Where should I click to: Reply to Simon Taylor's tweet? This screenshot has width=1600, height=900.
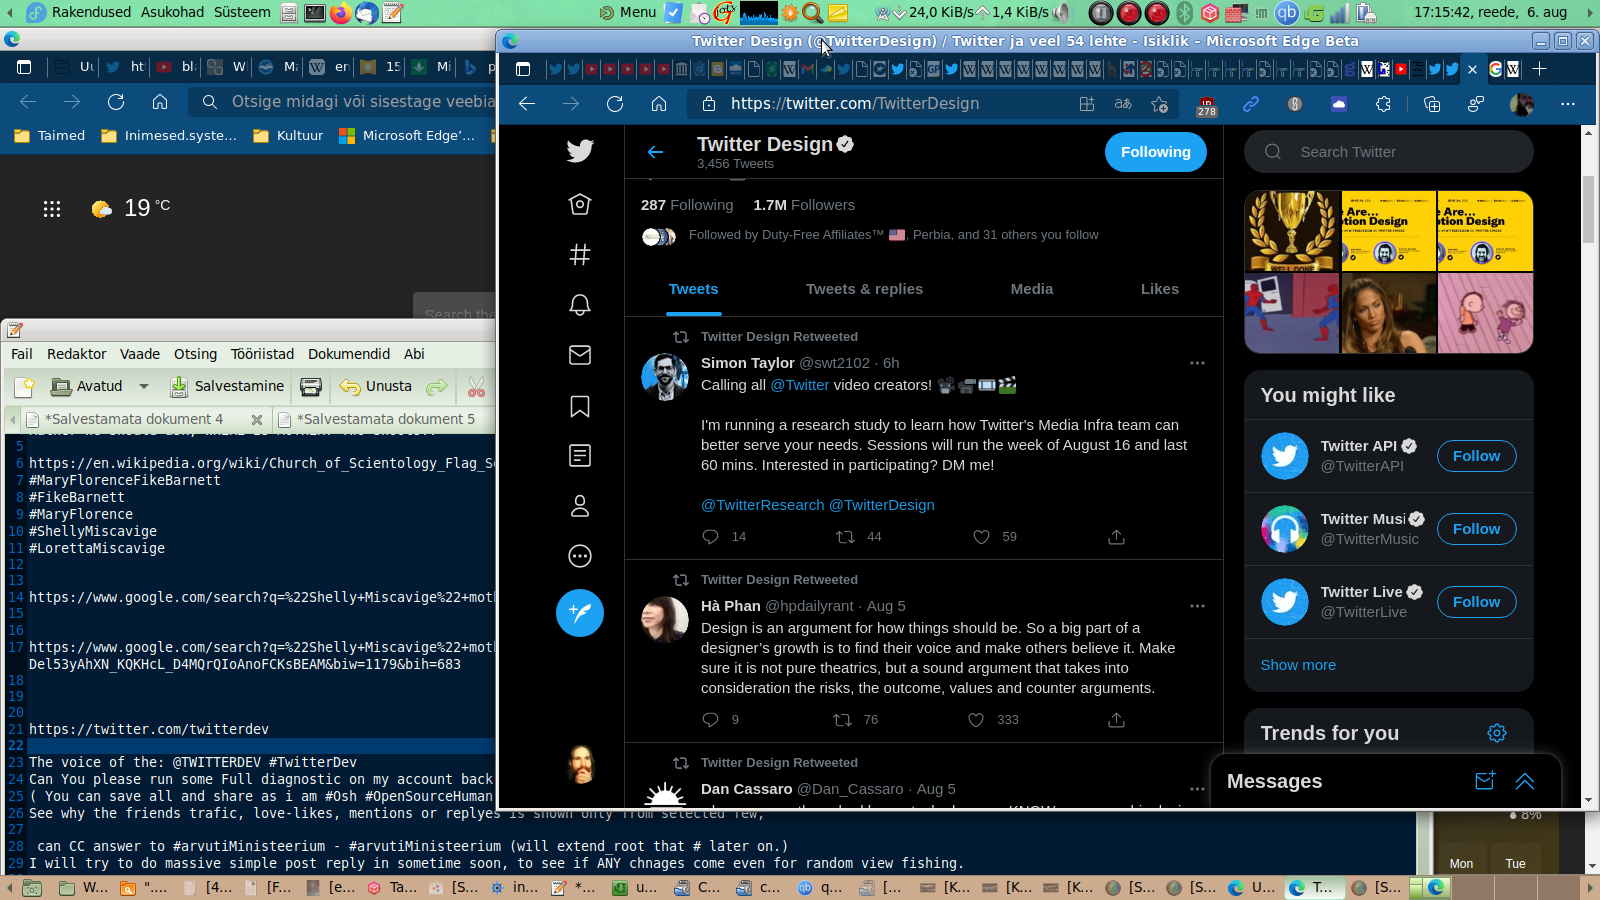point(711,537)
